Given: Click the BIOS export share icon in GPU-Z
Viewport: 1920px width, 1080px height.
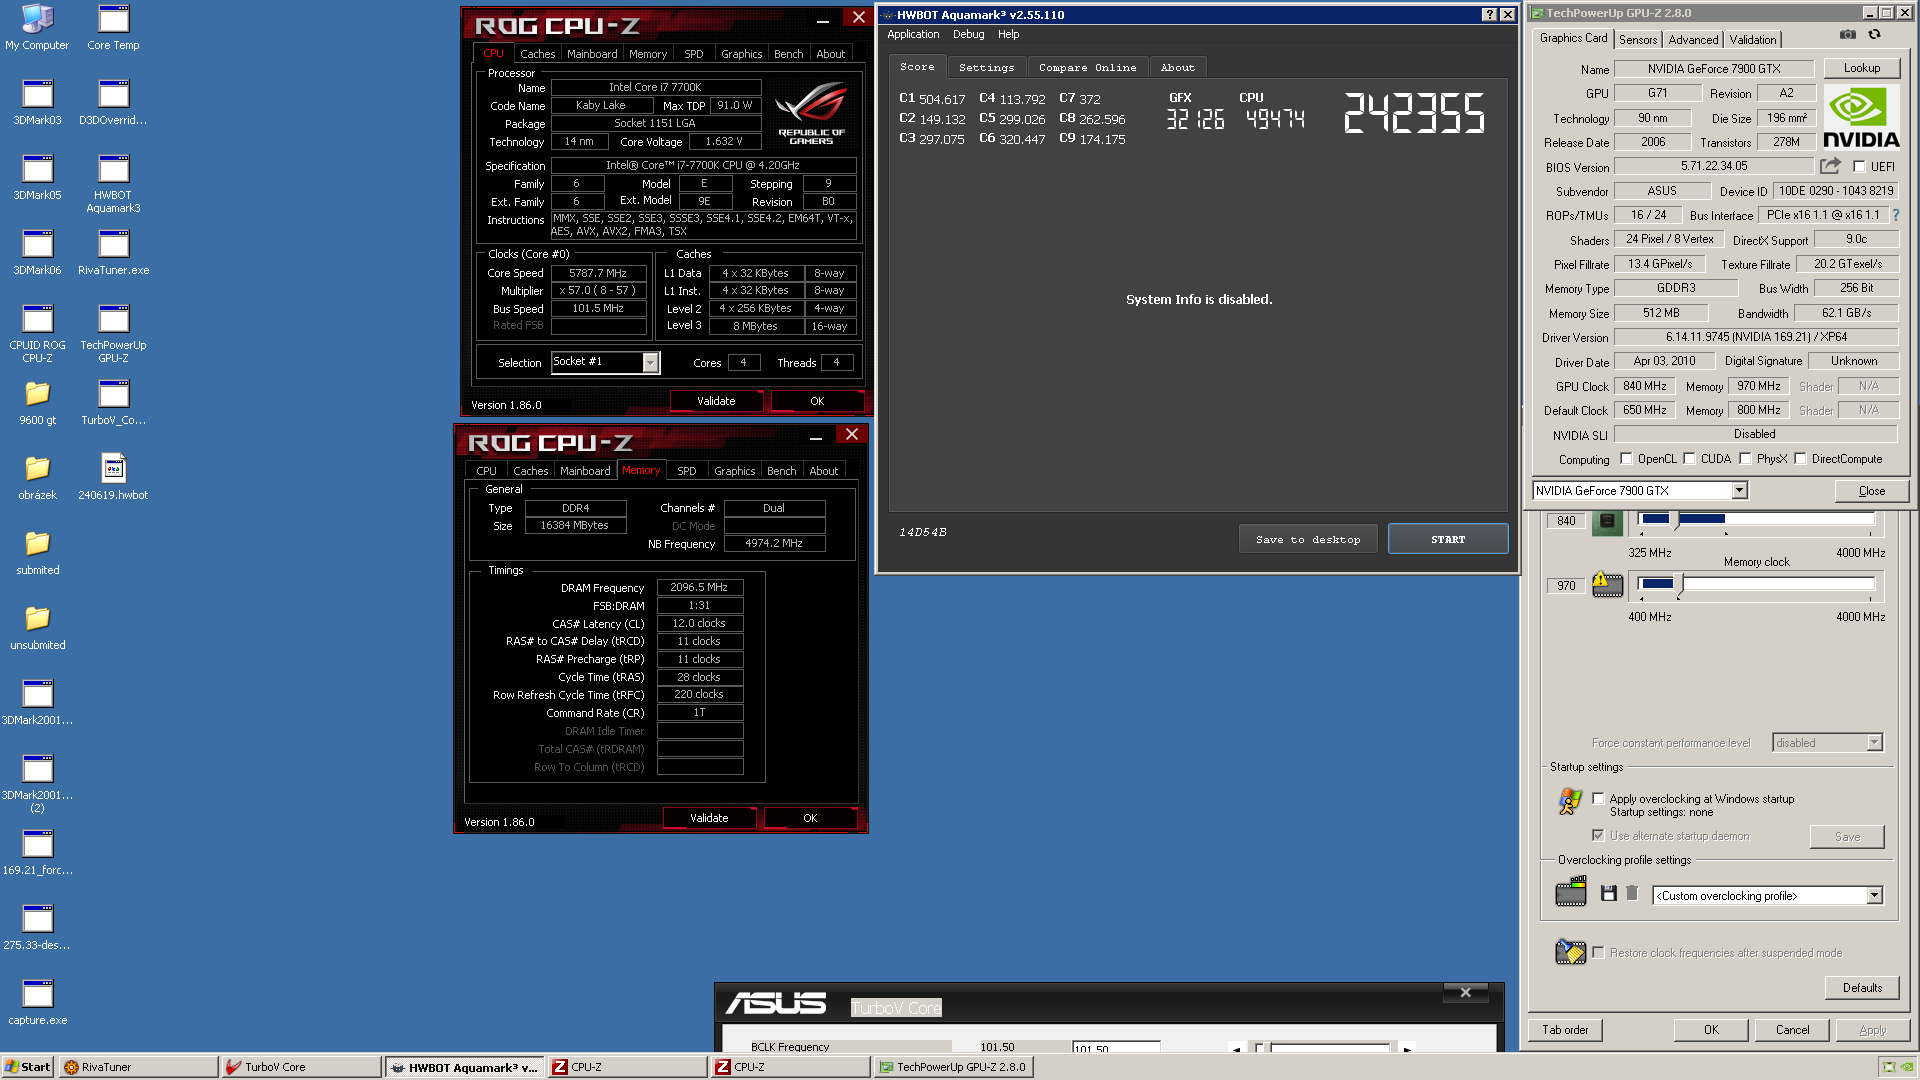Looking at the screenshot, I should pyautogui.click(x=1830, y=166).
